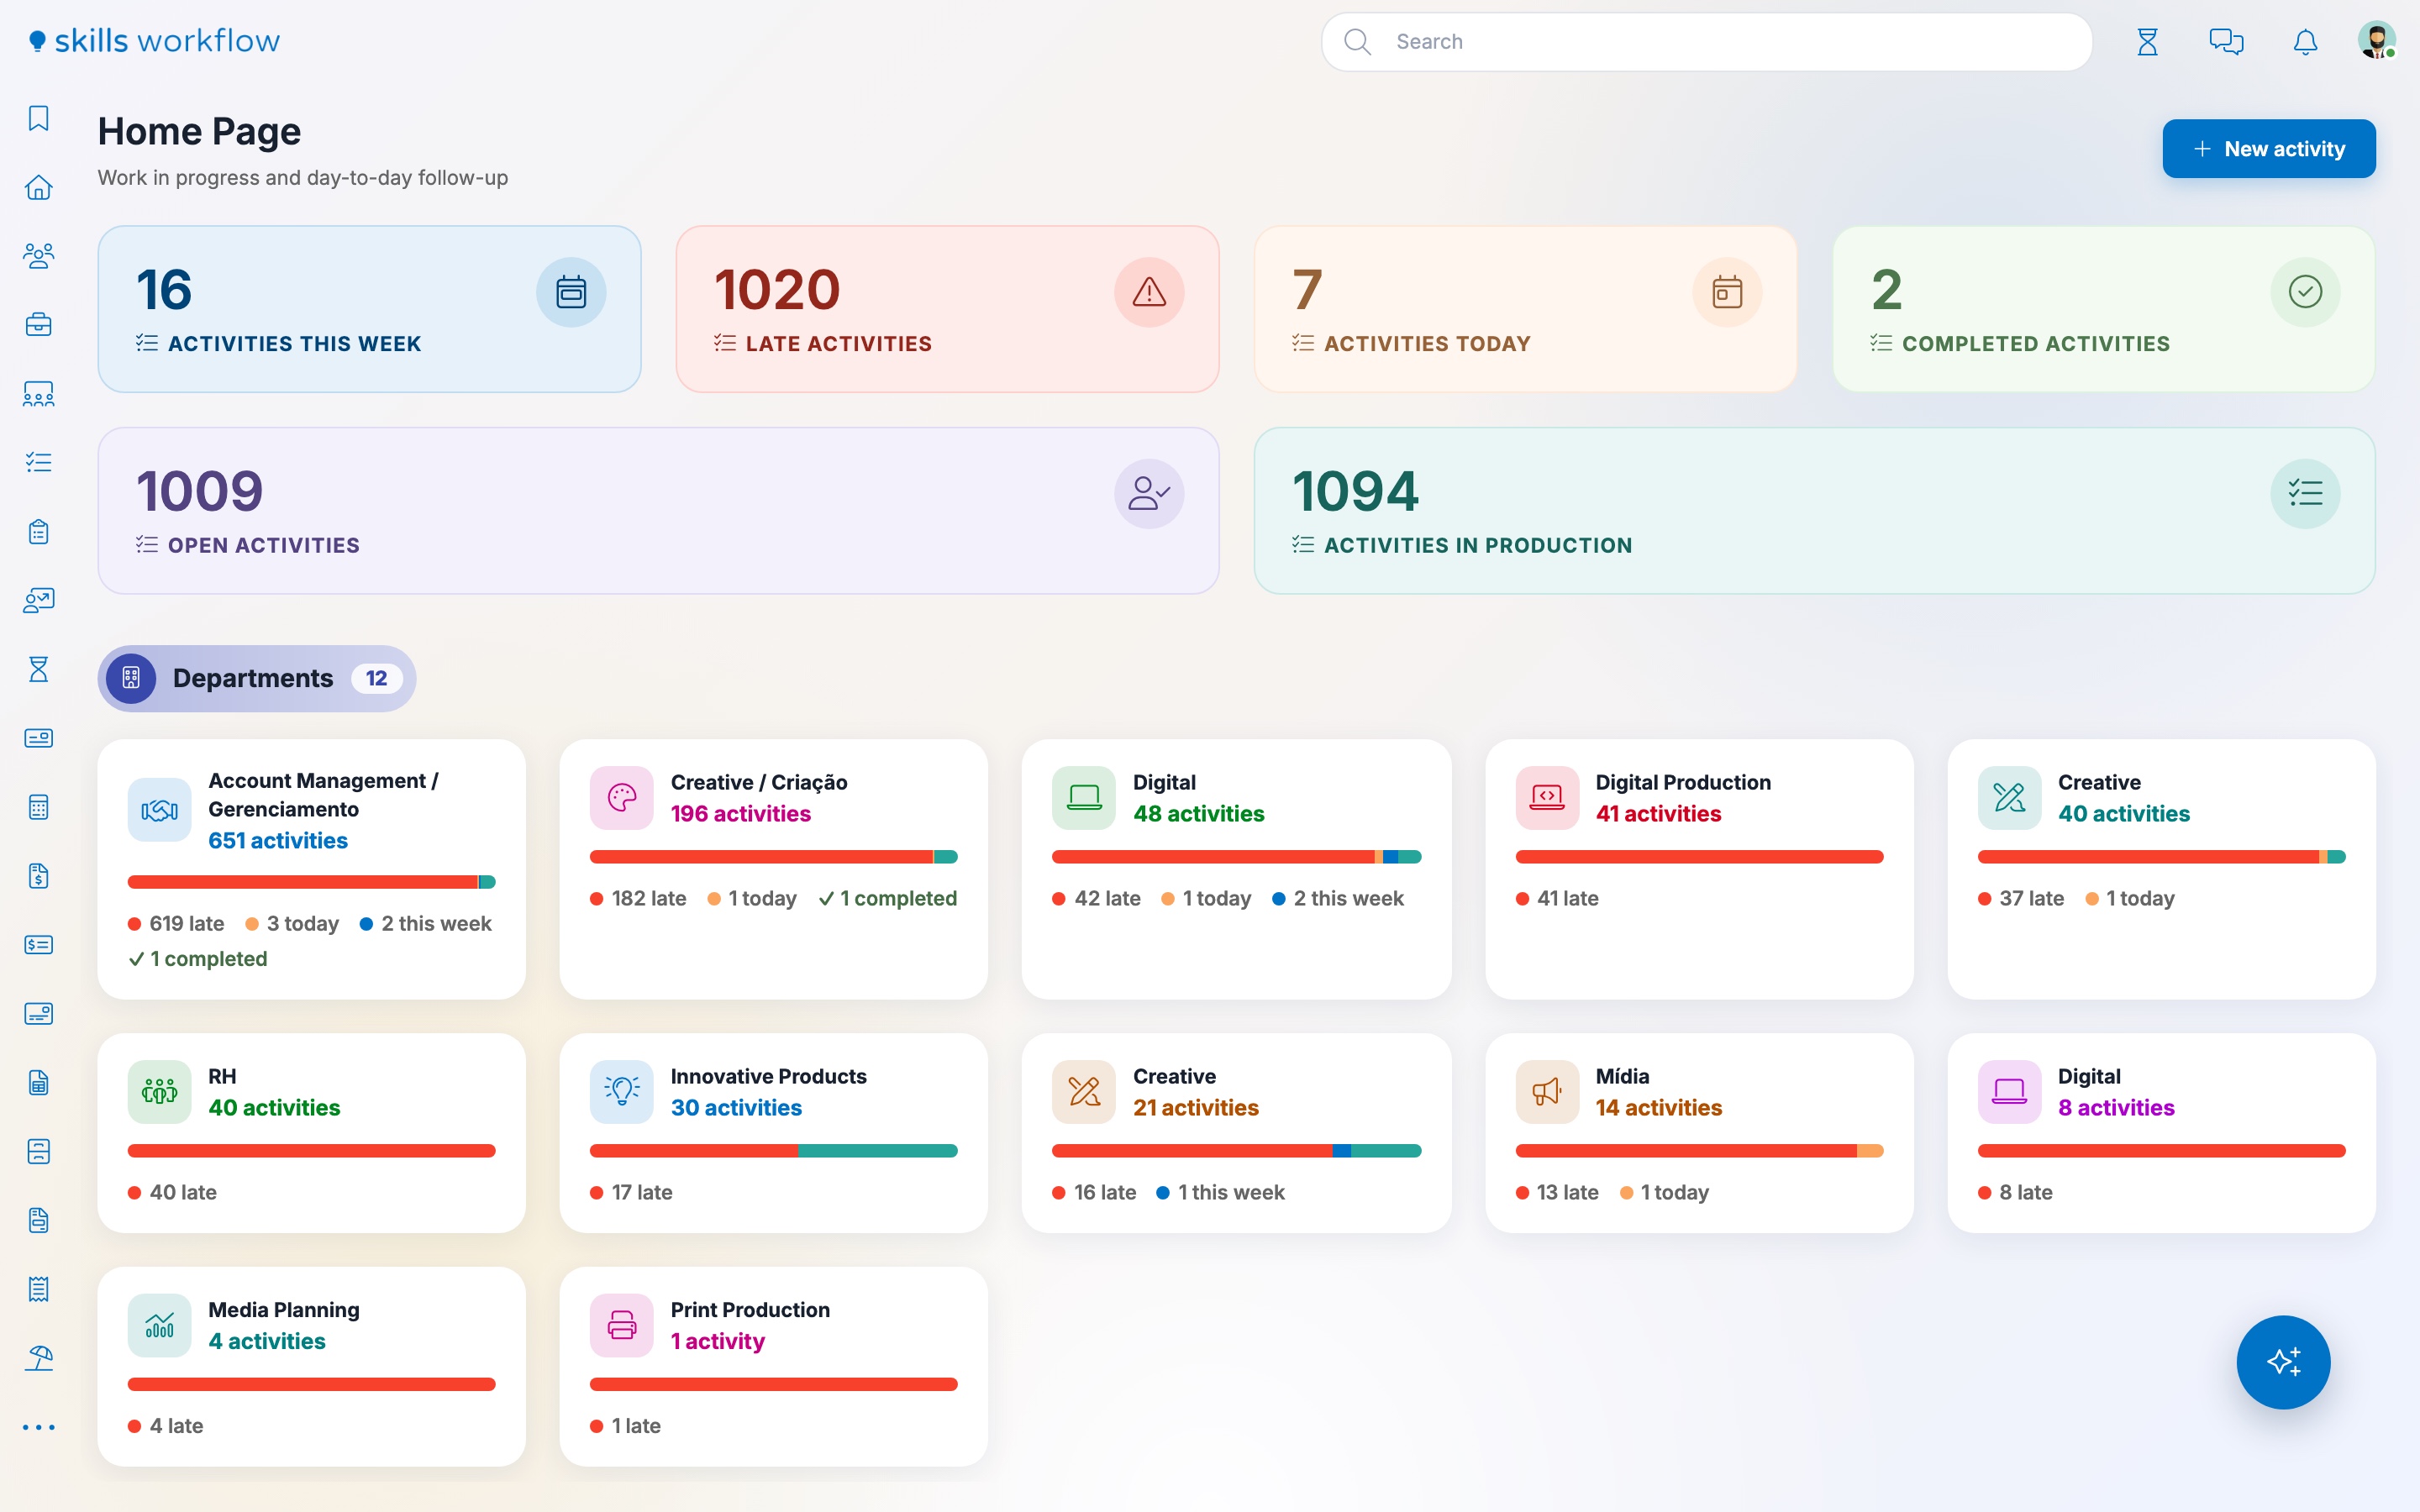Open the Mídia department card
Screen dimensions: 2420x1512
coord(1699,1133)
